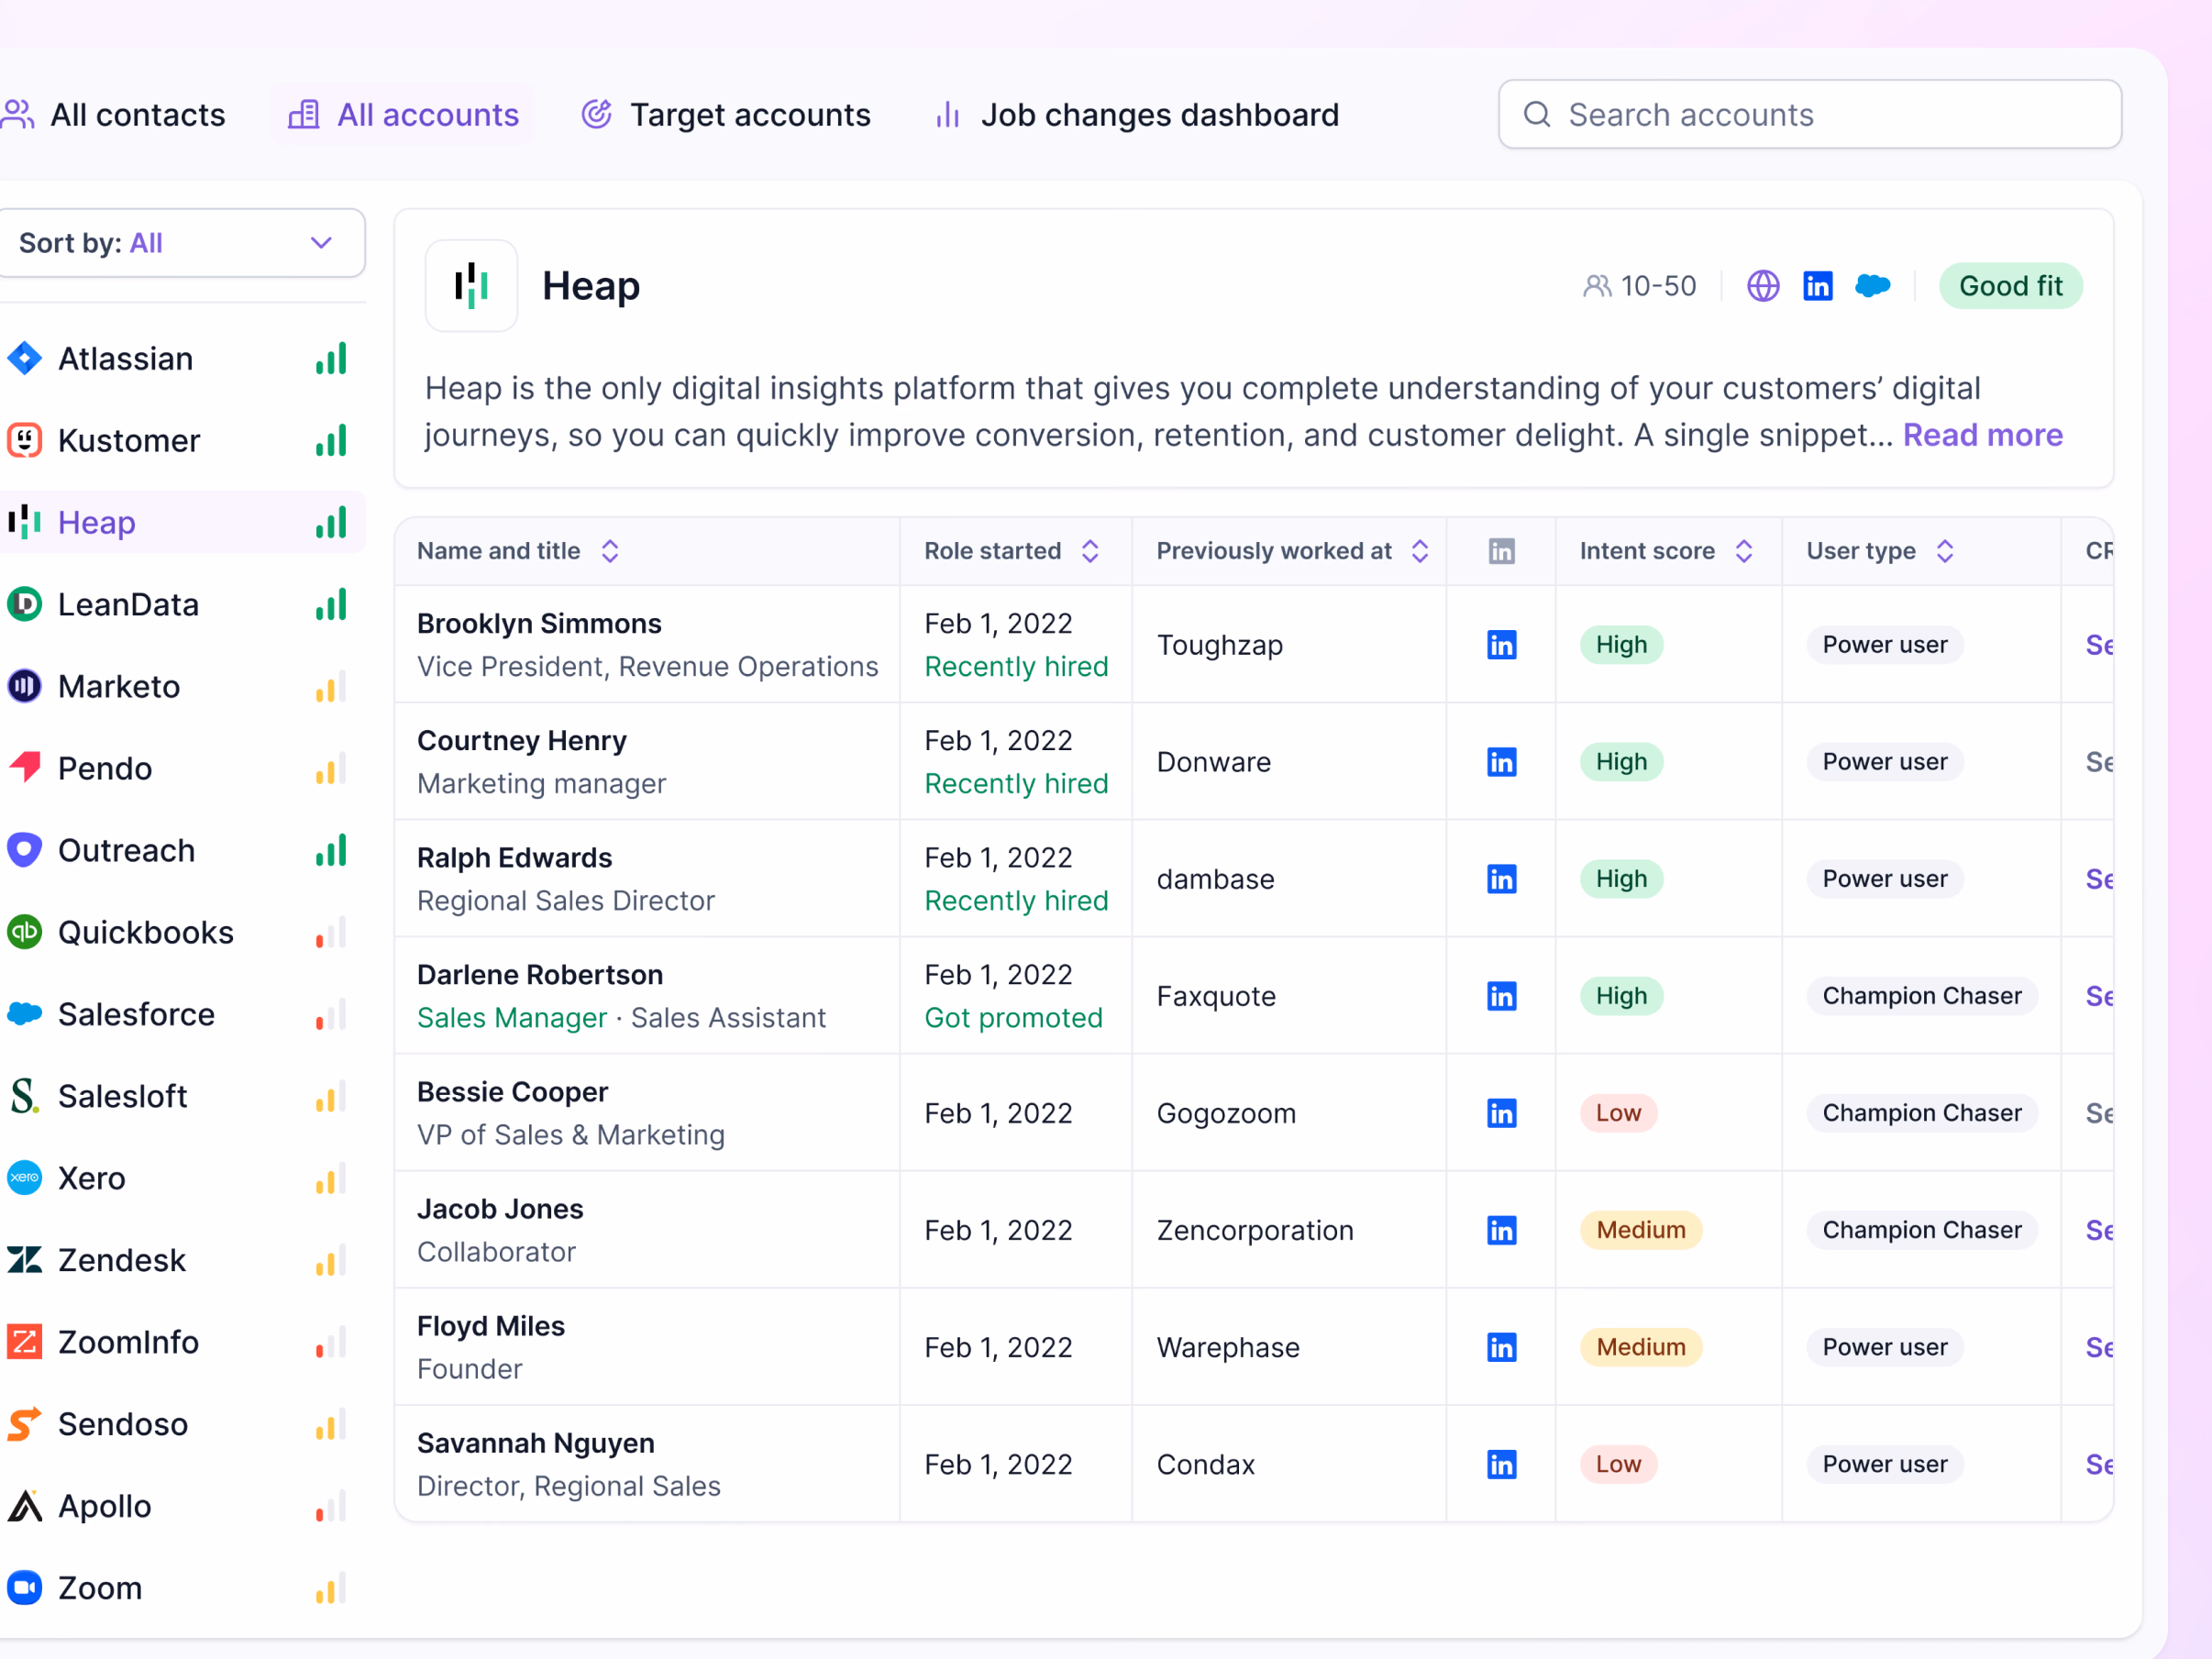Click in the Search accounts field
Image resolution: width=2212 pixels, height=1659 pixels.
pos(1809,115)
